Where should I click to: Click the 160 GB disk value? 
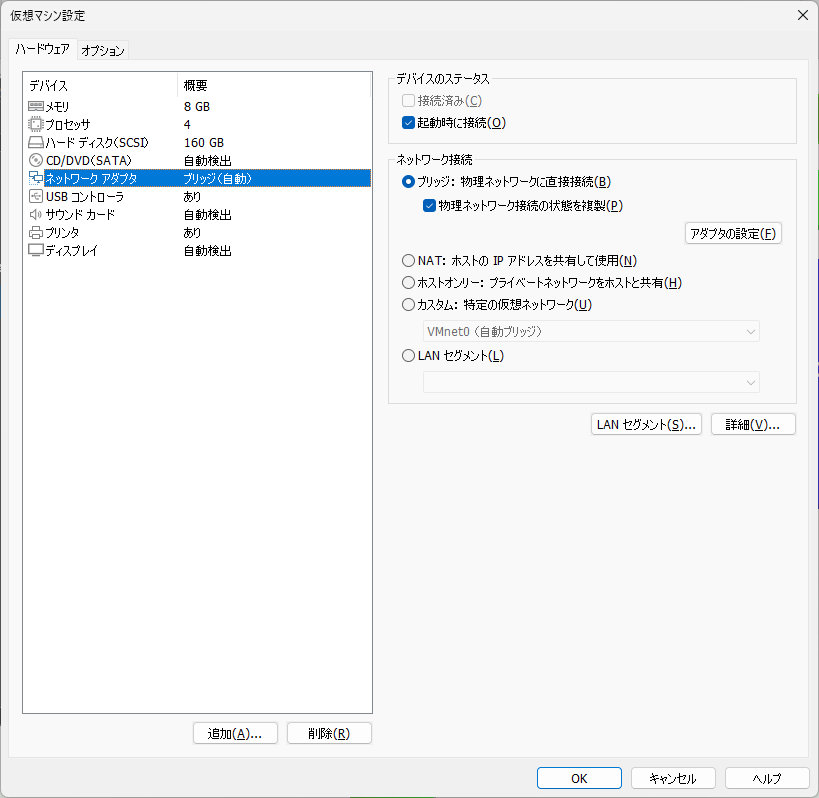pos(204,143)
